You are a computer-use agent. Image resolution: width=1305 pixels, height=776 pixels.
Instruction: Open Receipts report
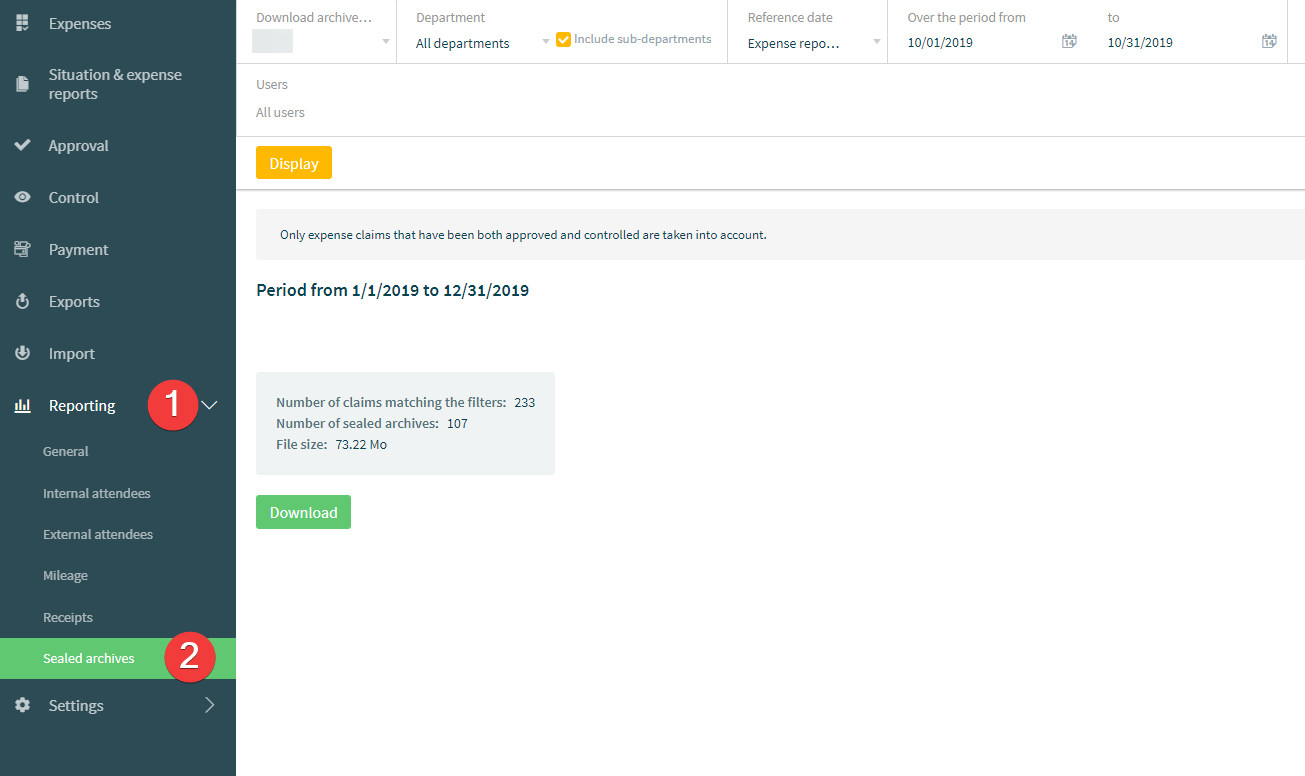68,617
